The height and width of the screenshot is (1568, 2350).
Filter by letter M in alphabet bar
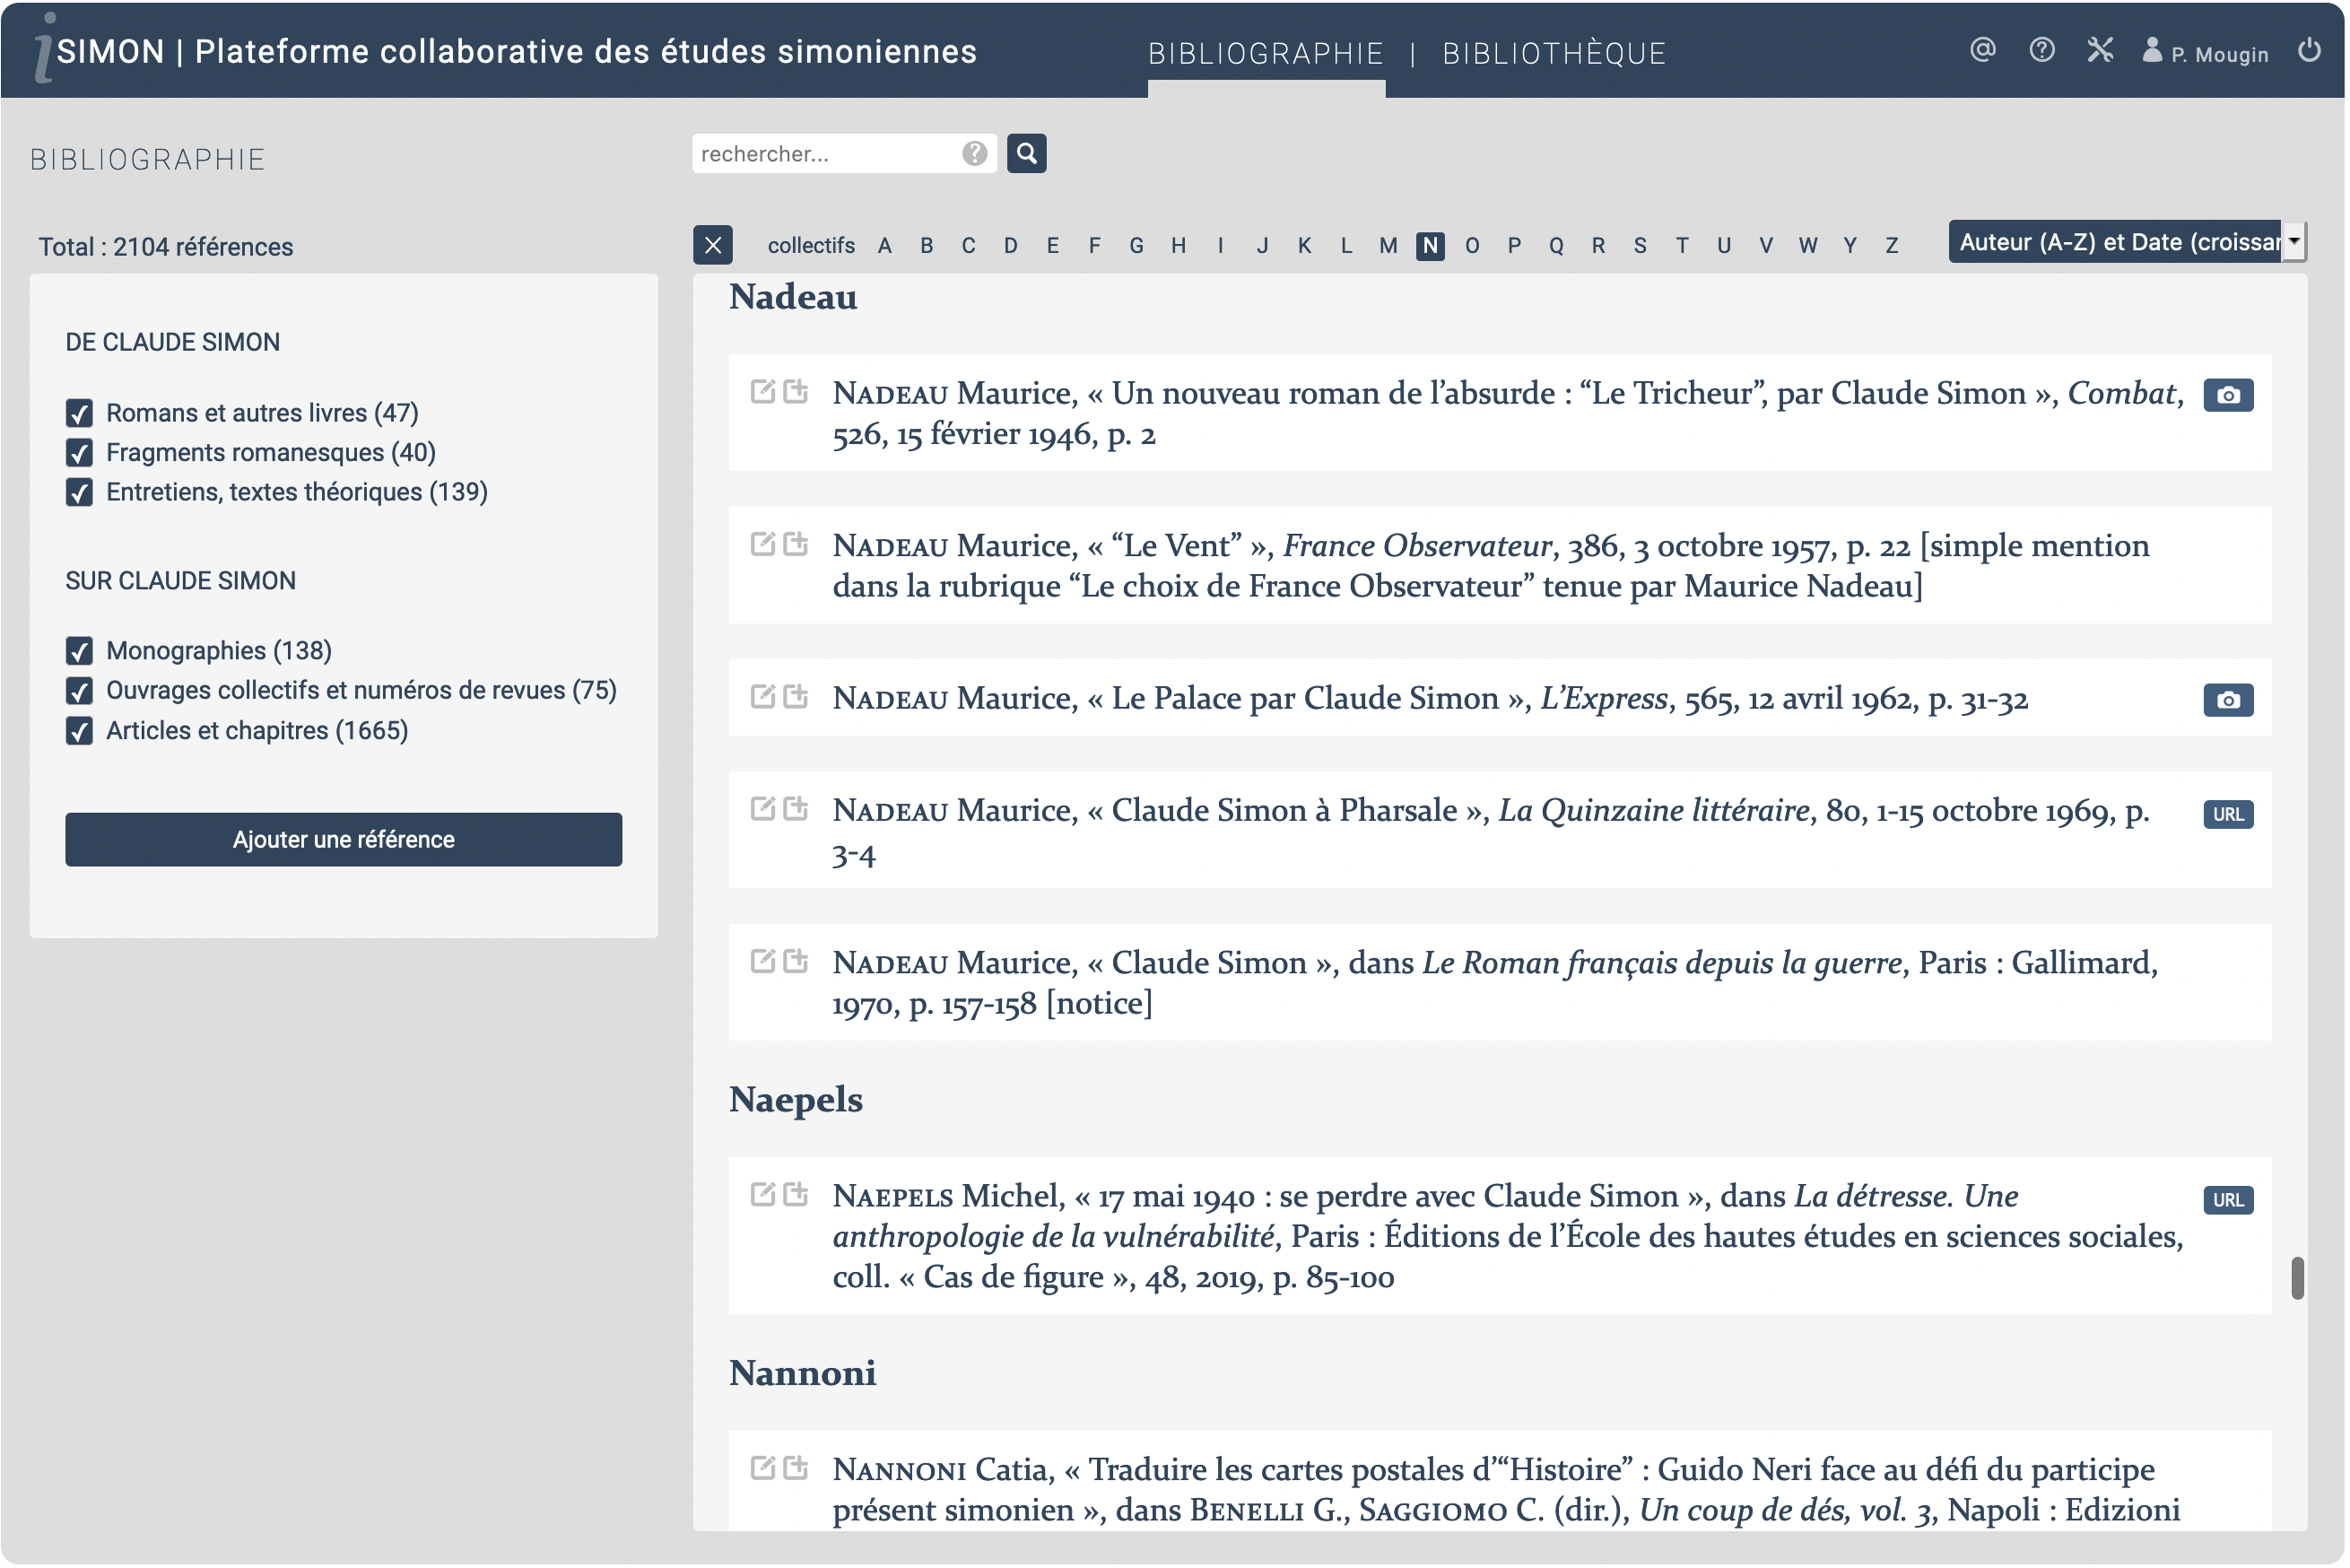pos(1389,246)
